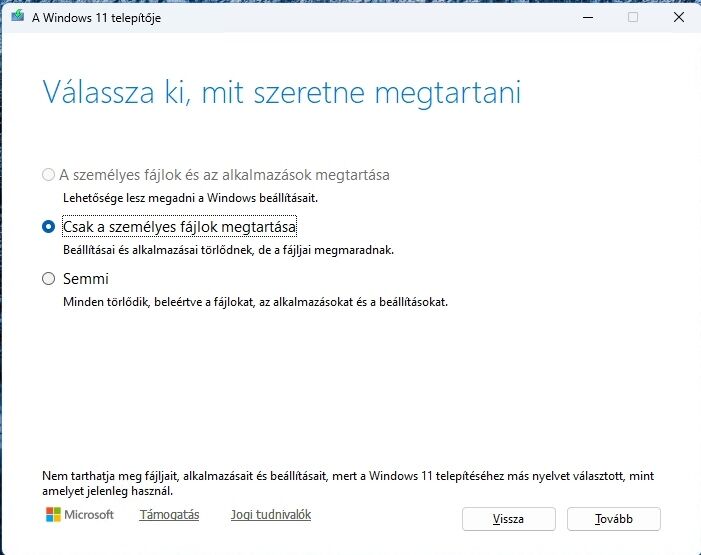The image size is (701, 555).
Task: Click the Windows 11 setup title bar icon
Action: coord(17,17)
